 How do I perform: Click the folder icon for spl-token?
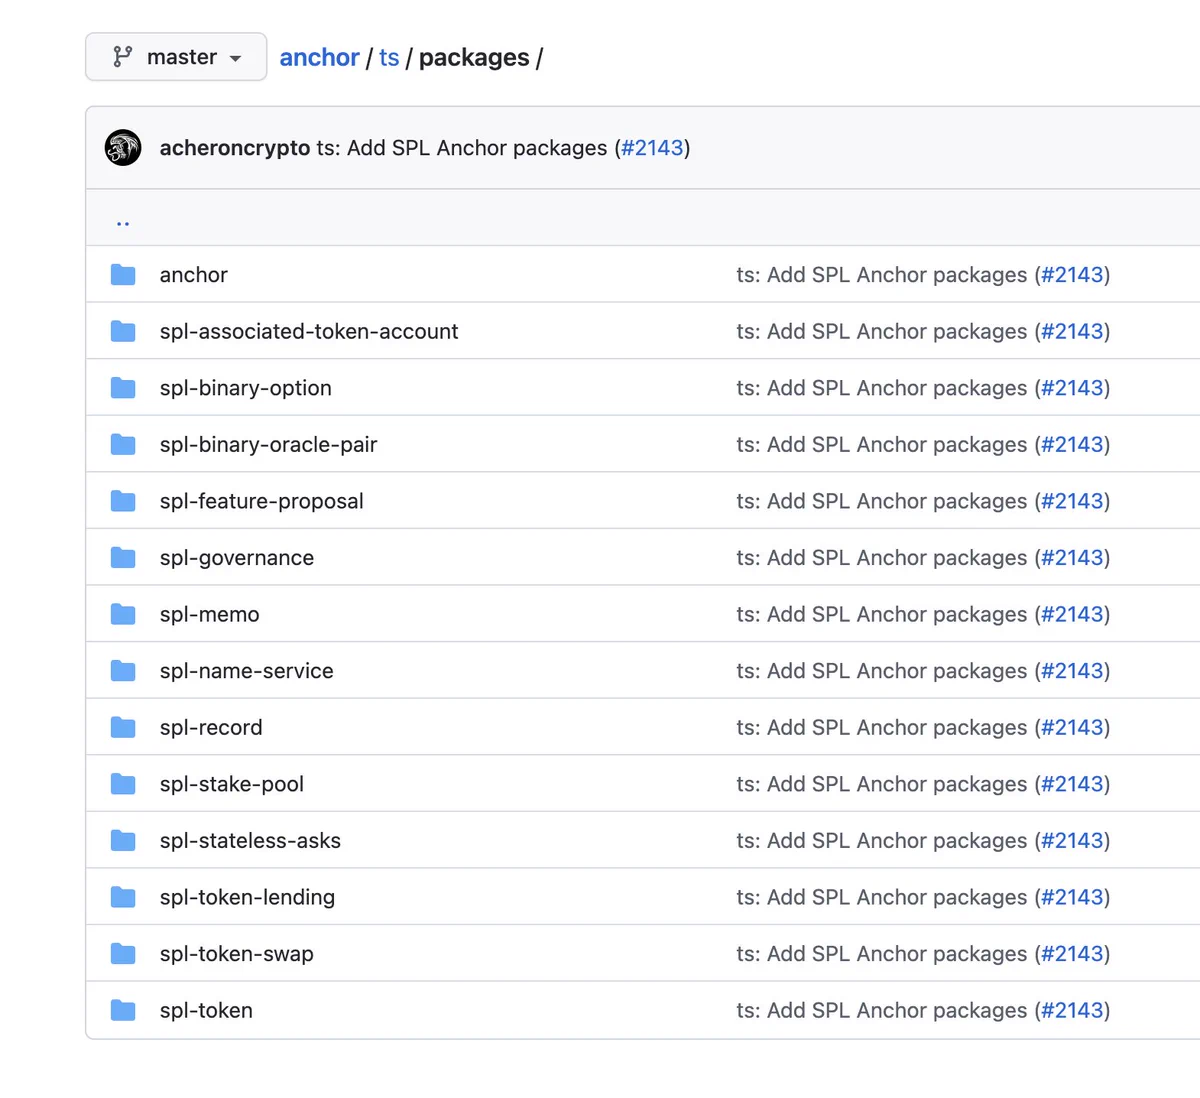tap(123, 1010)
